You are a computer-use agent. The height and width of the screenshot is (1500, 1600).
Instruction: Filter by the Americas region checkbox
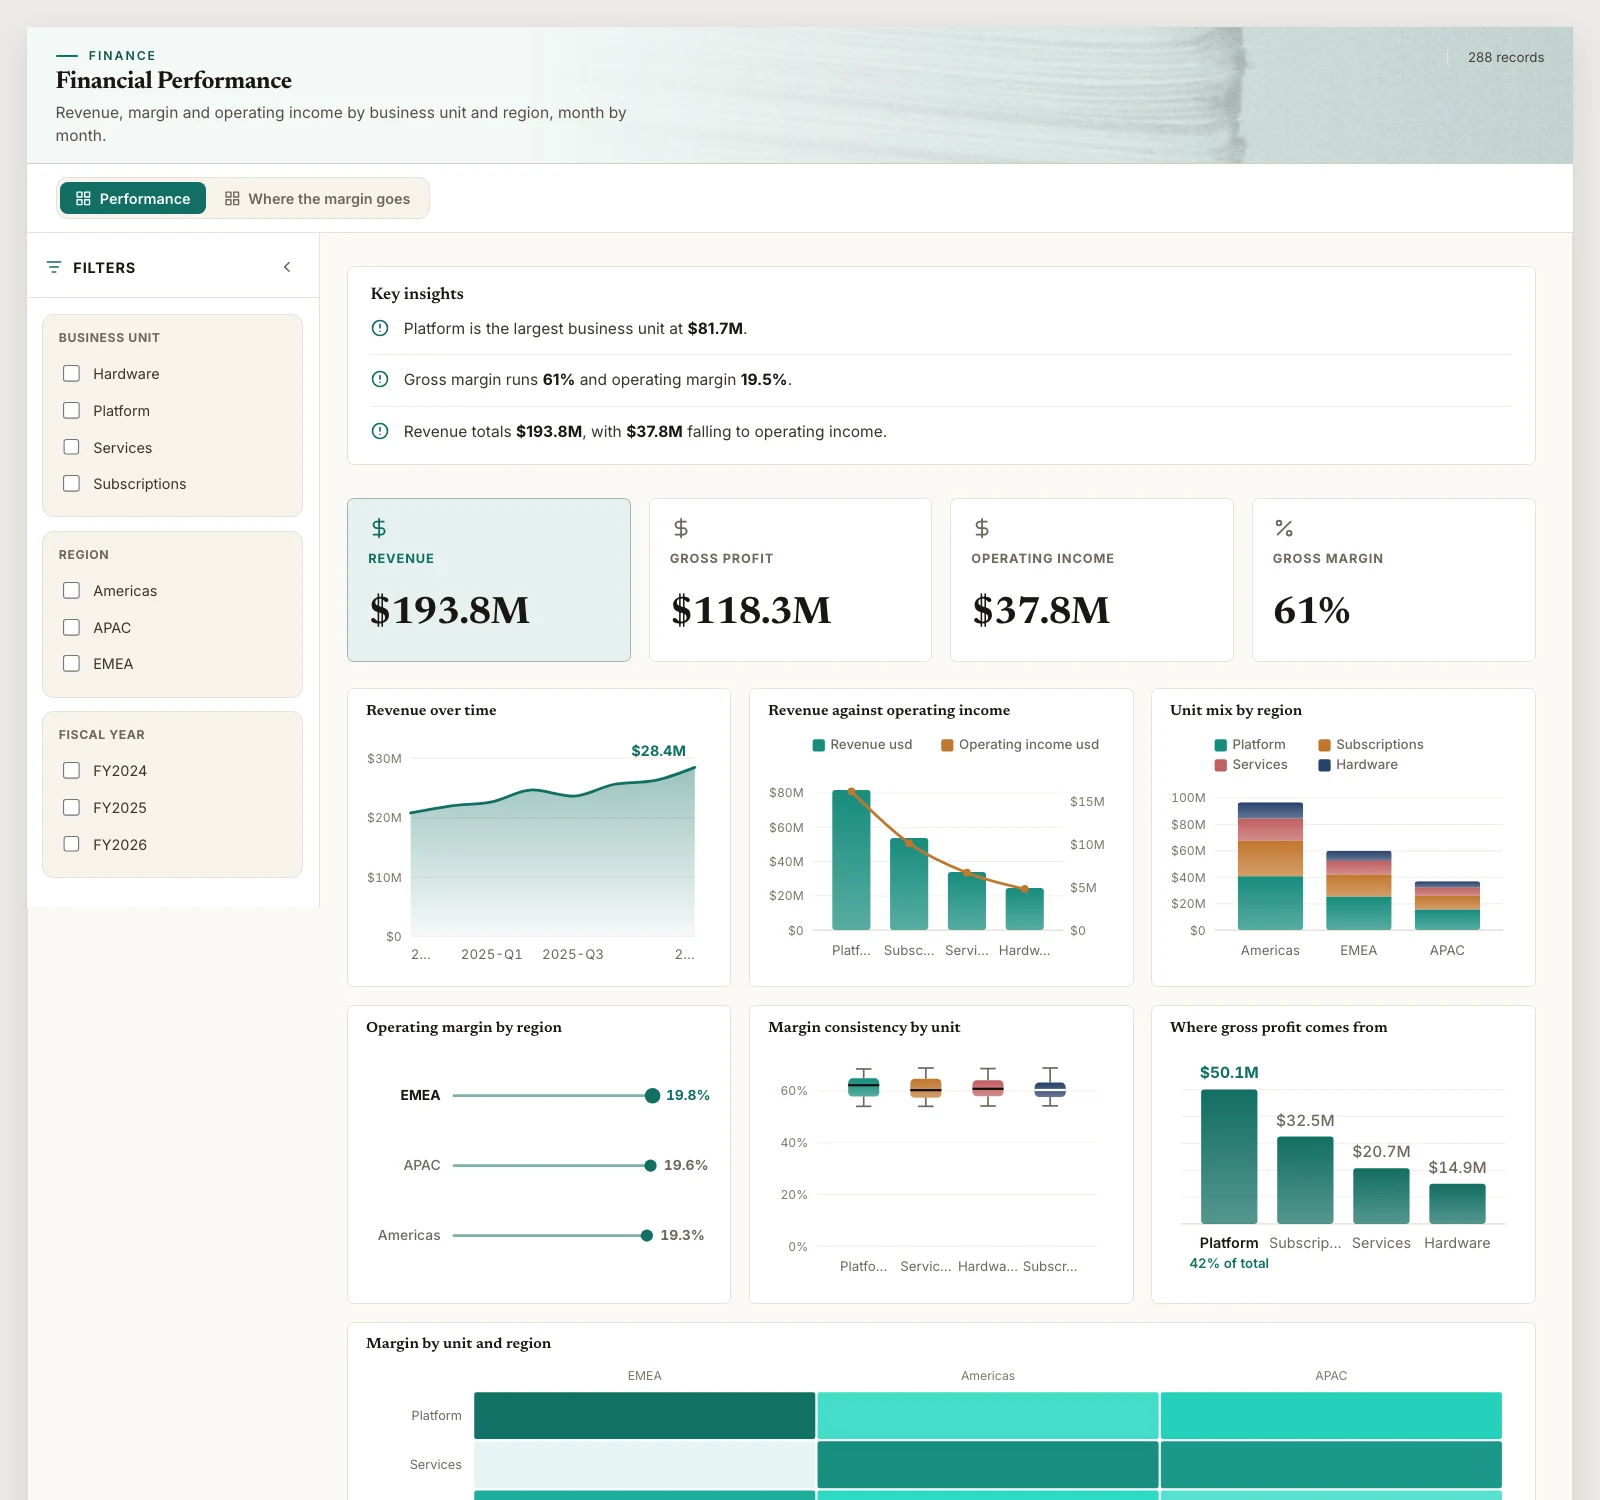coord(71,590)
